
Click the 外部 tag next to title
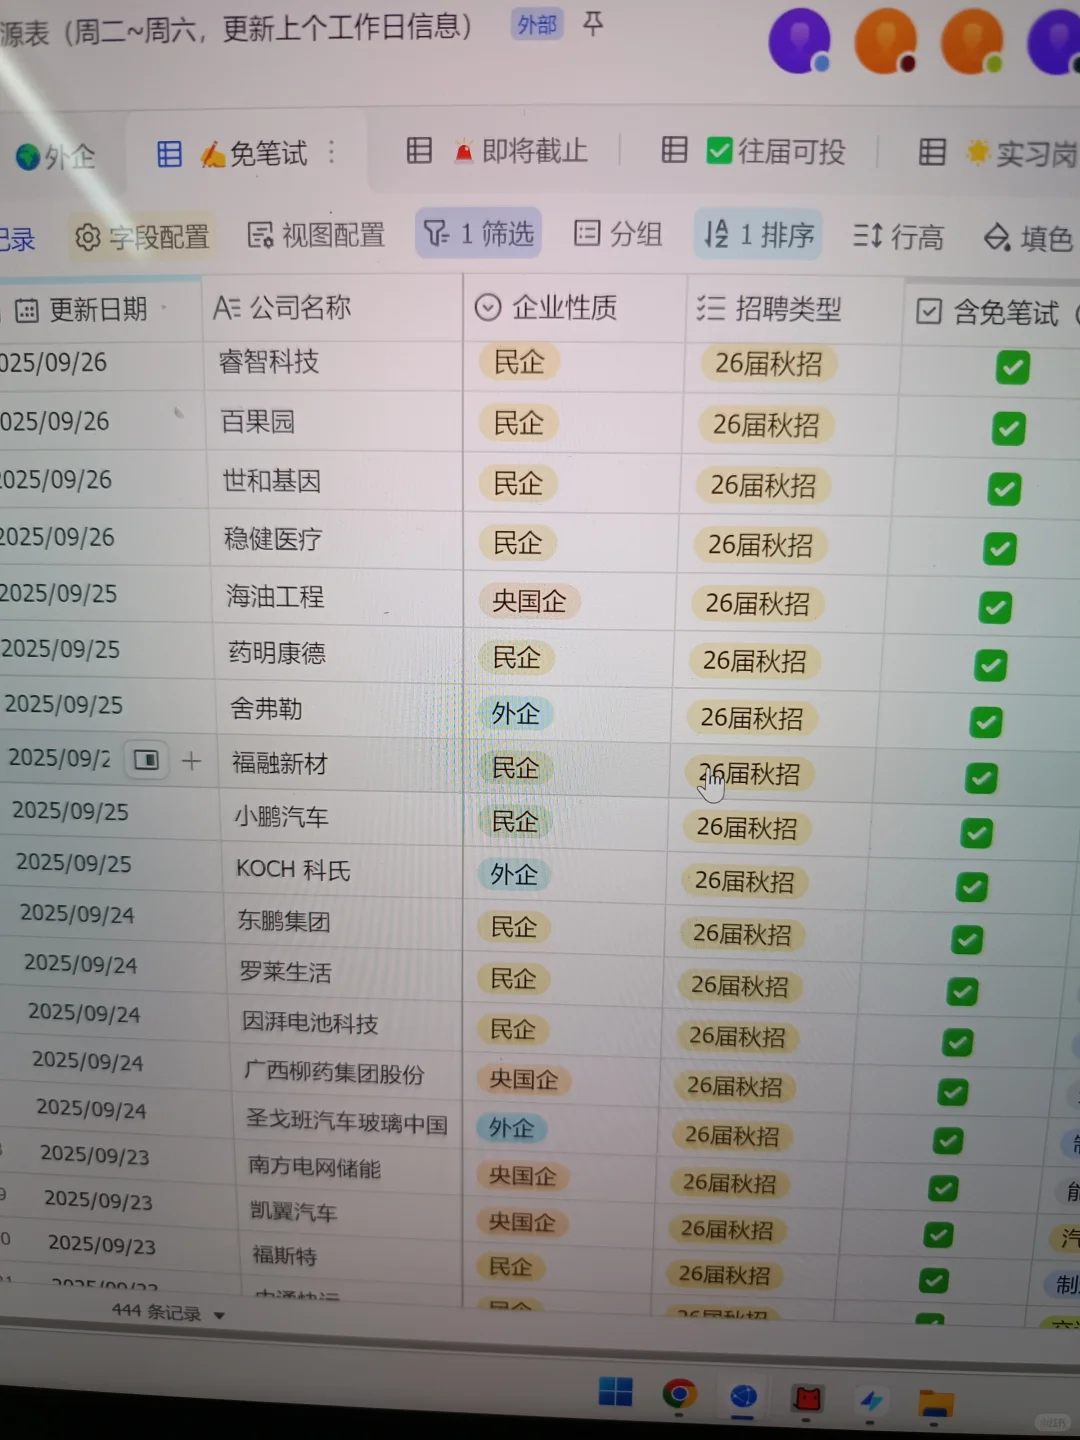coord(537,25)
